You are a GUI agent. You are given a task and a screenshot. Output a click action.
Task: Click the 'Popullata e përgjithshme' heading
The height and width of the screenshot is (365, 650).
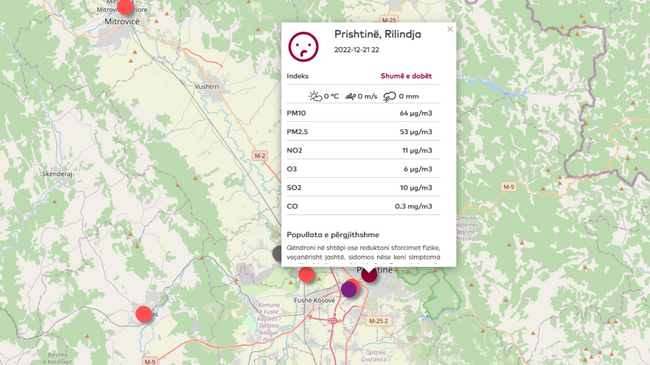pos(333,235)
